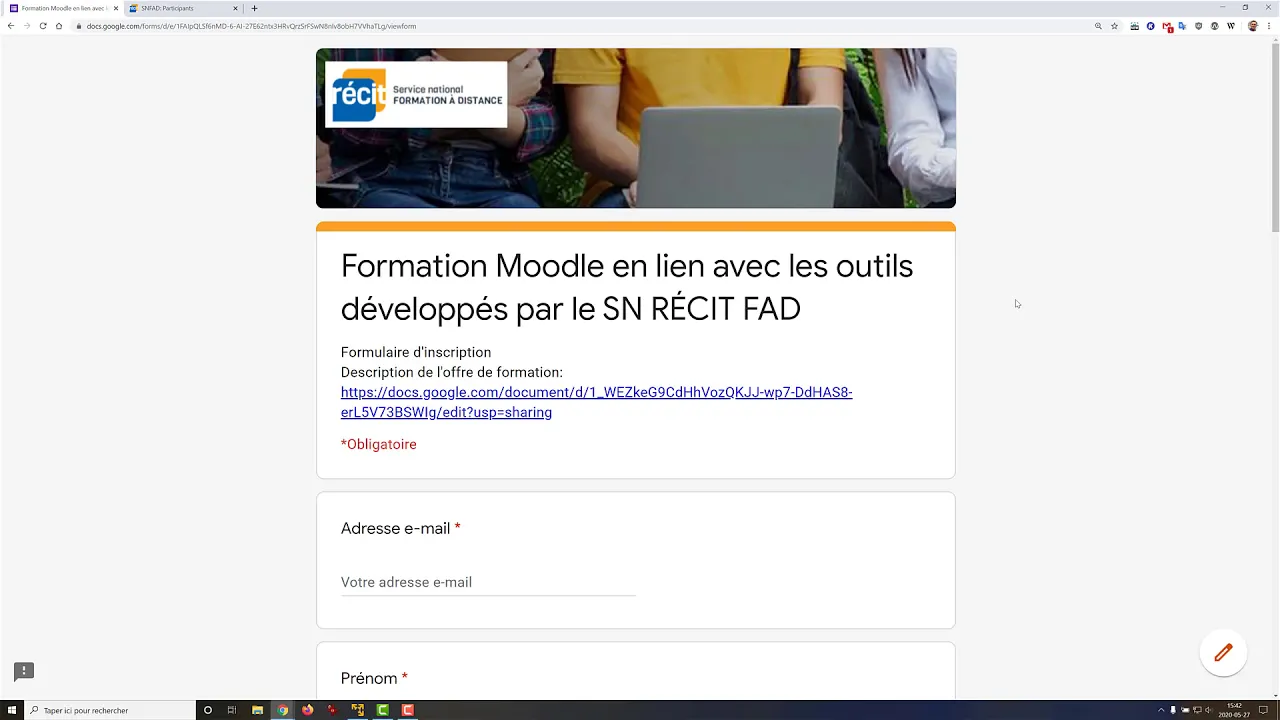This screenshot has width=1280, height=720.
Task: Open the green Camtasia taskbar icon
Action: coord(383,710)
